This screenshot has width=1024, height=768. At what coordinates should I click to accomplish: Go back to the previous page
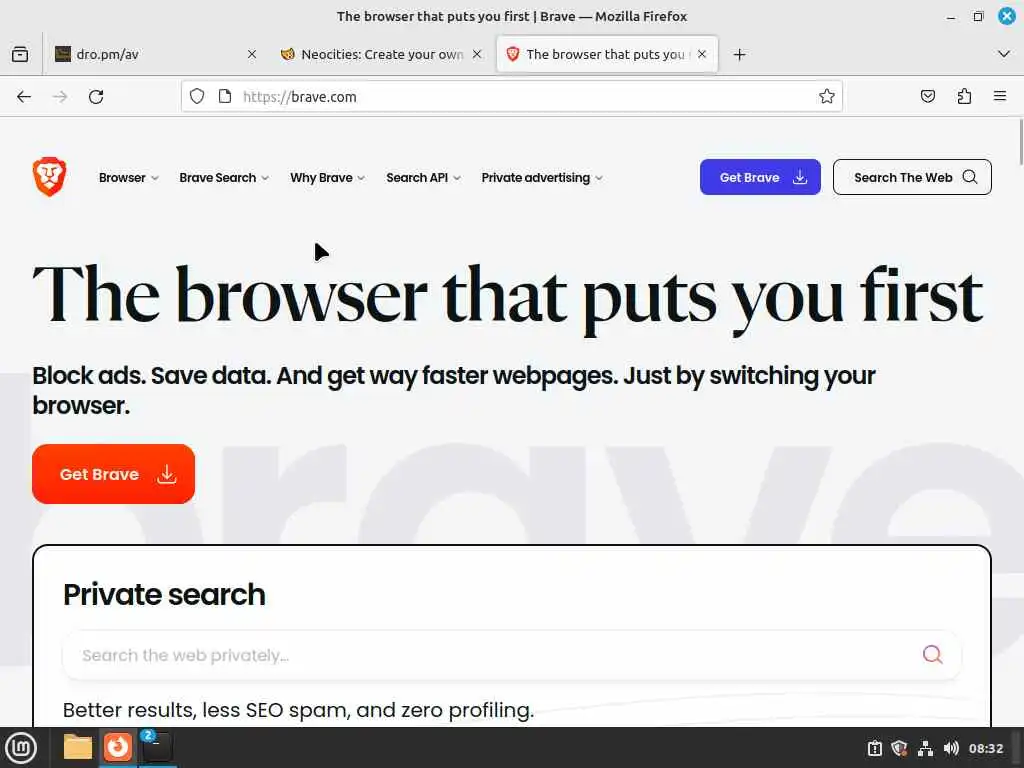coord(24,97)
